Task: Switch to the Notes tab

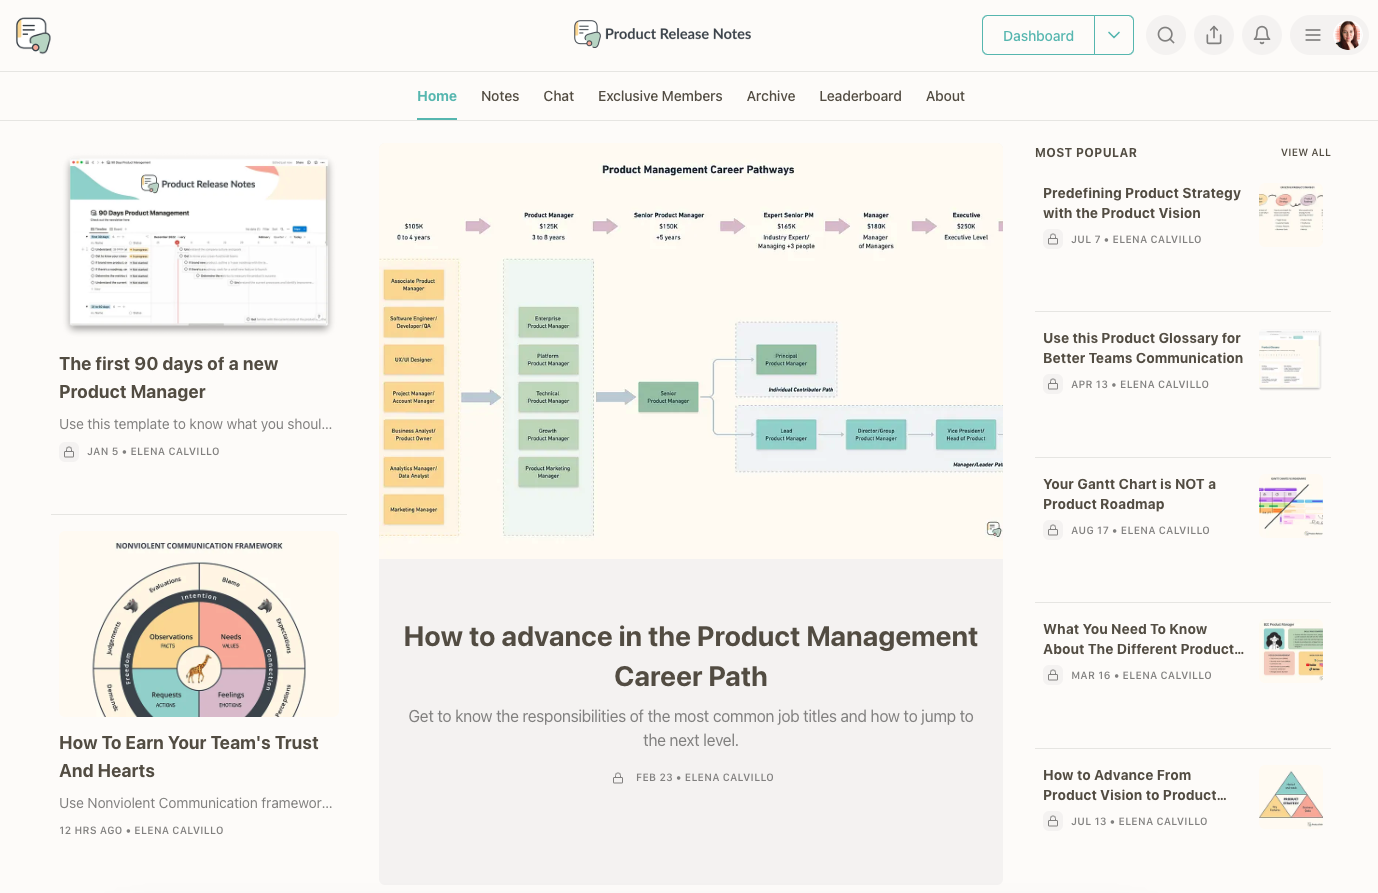Action: (x=500, y=96)
